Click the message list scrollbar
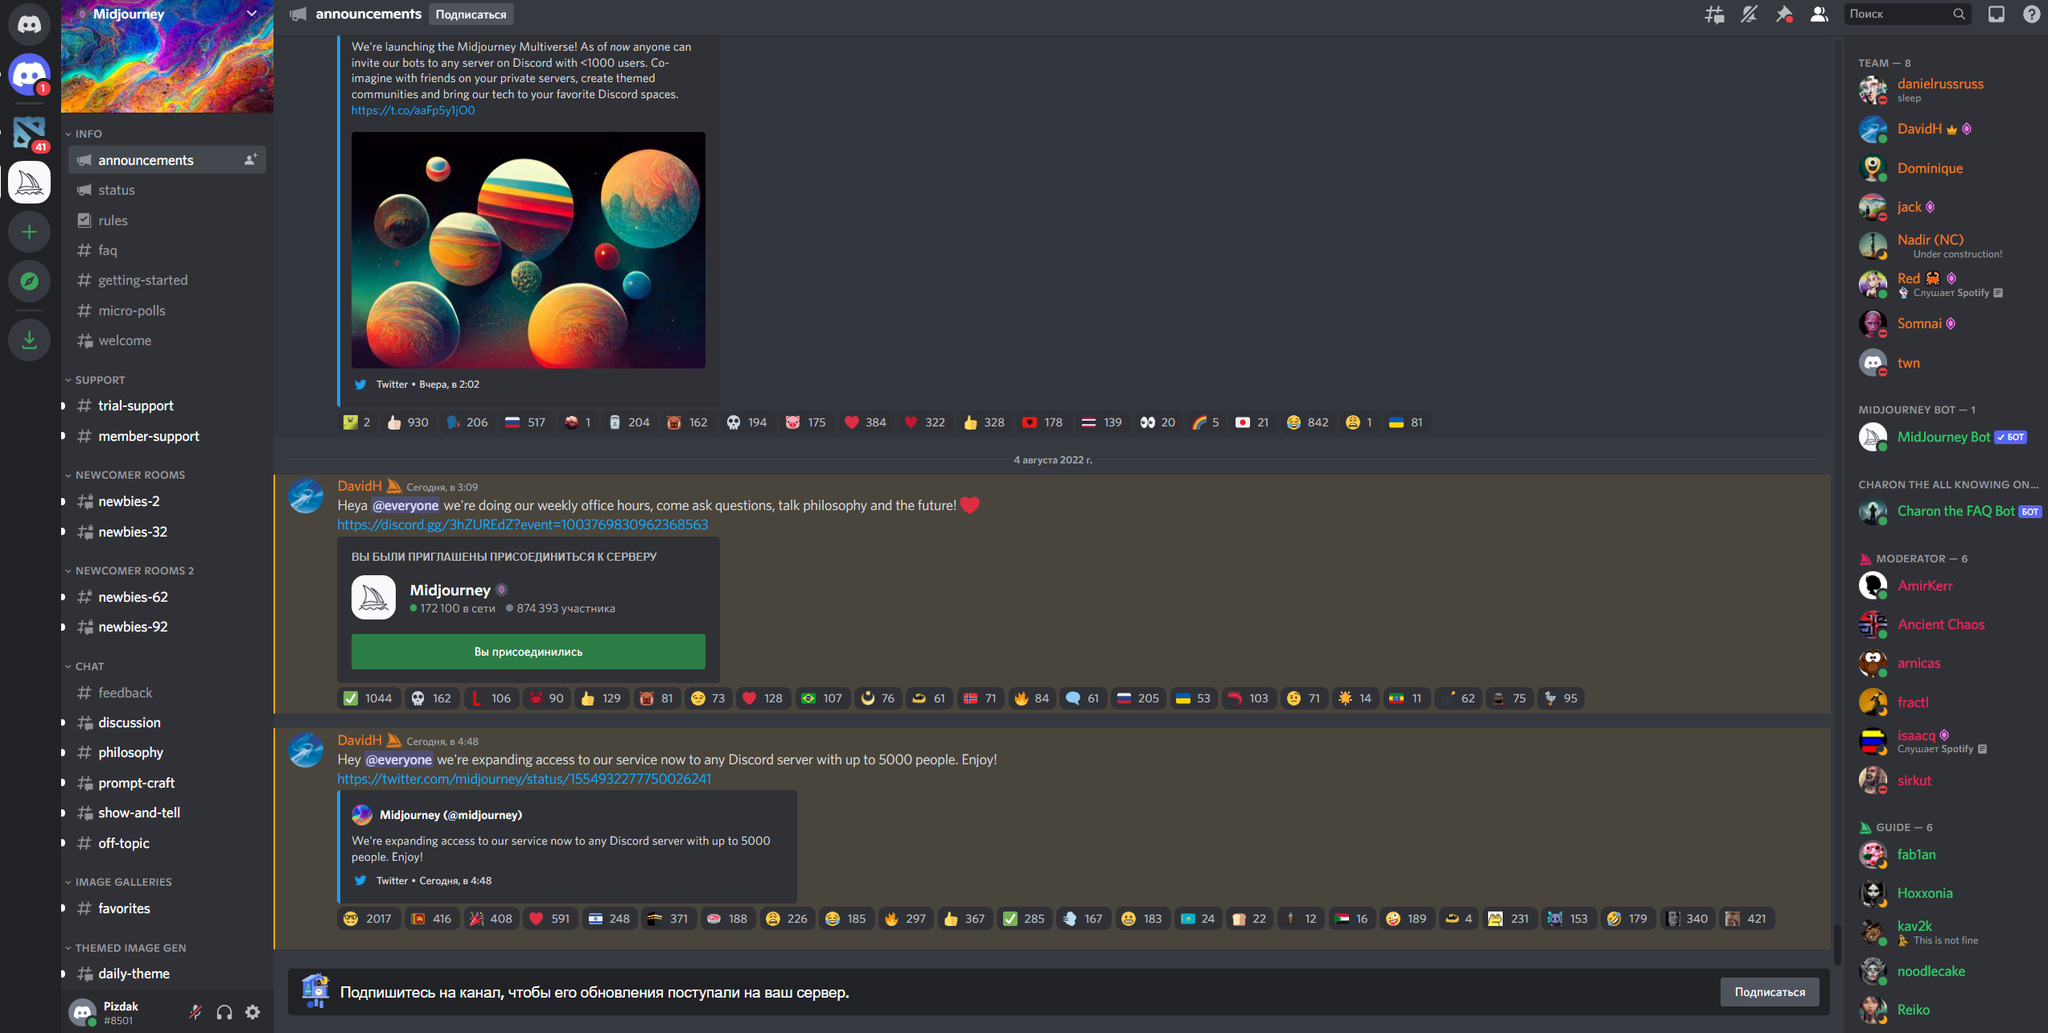 (1836, 944)
